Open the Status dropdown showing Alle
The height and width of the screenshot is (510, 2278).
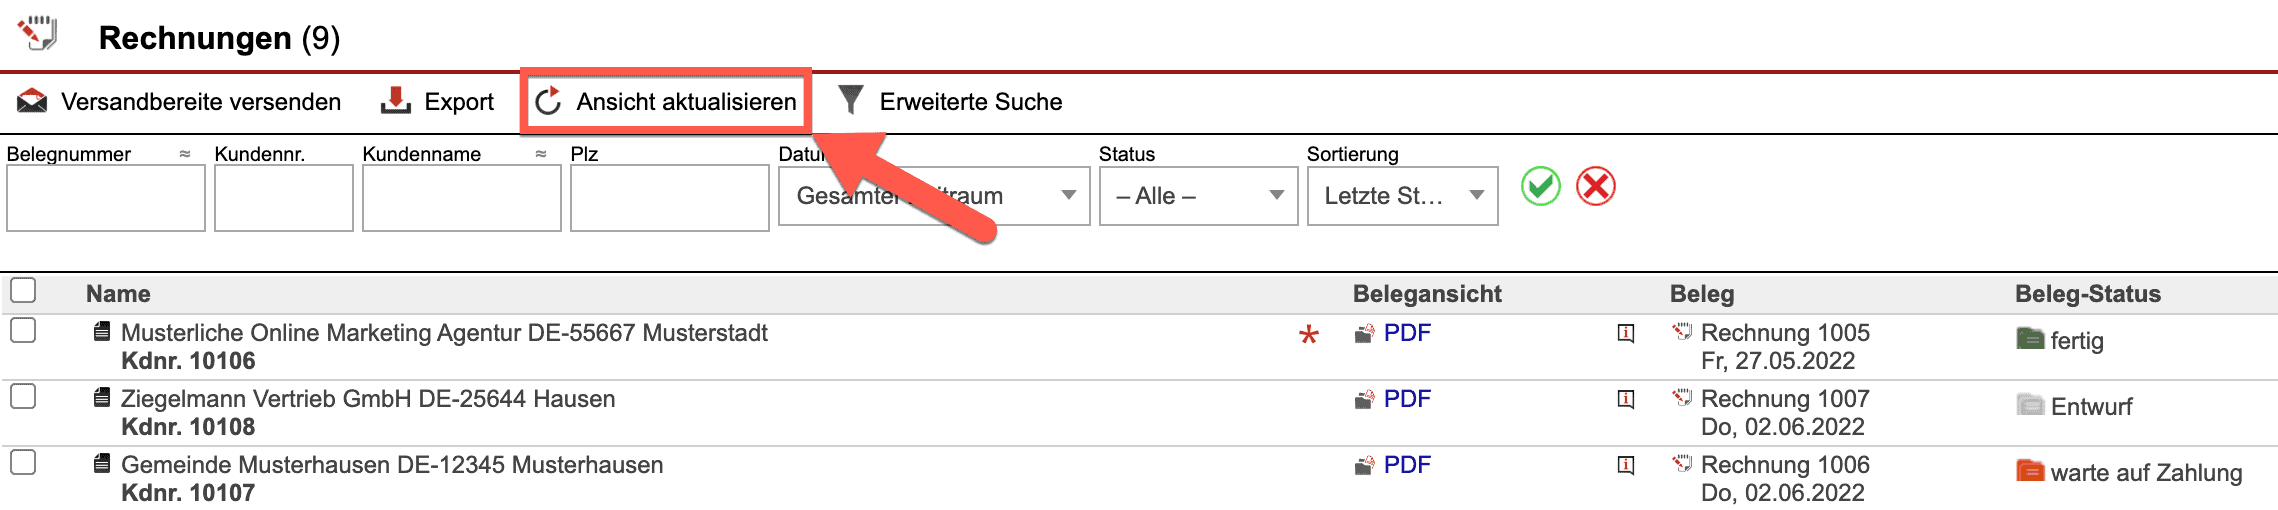(x=1197, y=196)
